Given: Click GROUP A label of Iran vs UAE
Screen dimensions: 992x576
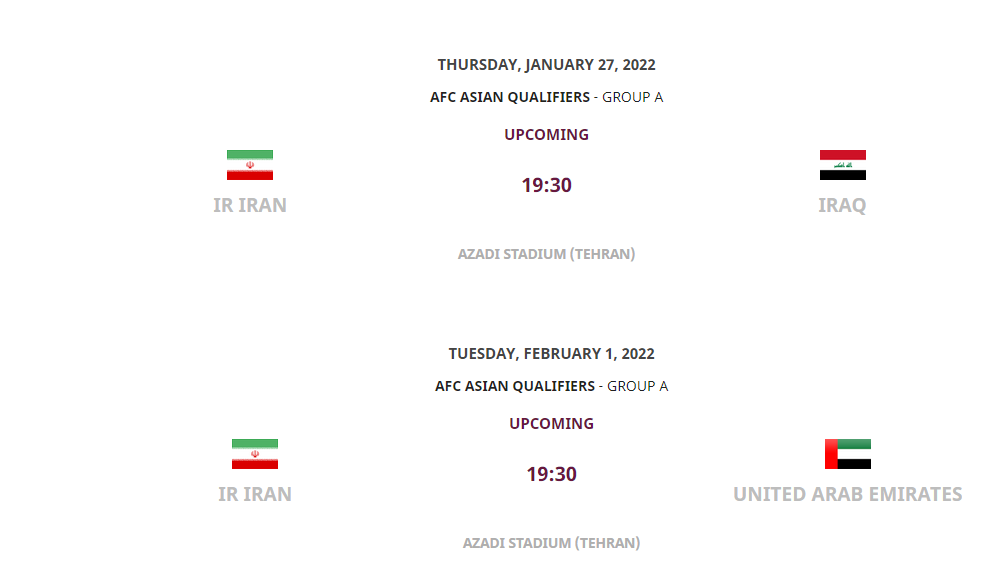Looking at the screenshot, I should (638, 386).
